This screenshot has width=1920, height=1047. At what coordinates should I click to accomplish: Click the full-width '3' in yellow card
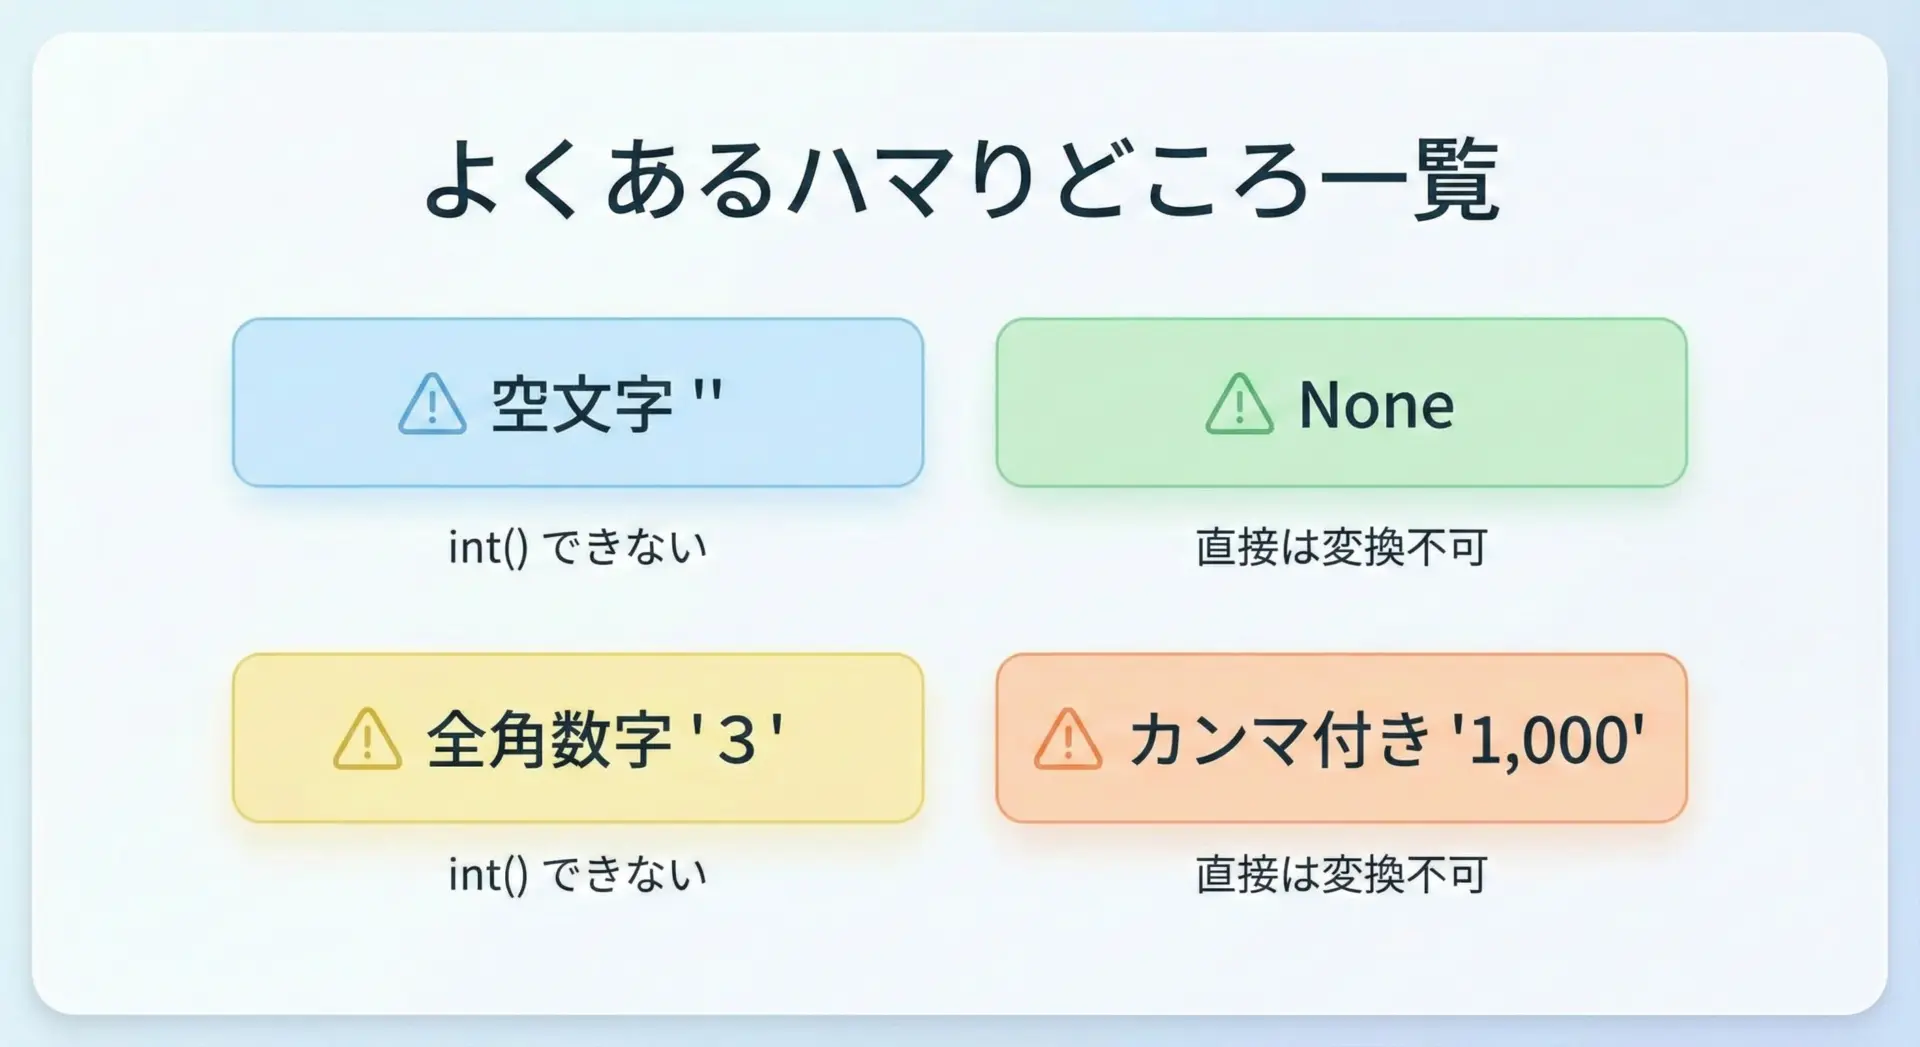(736, 740)
